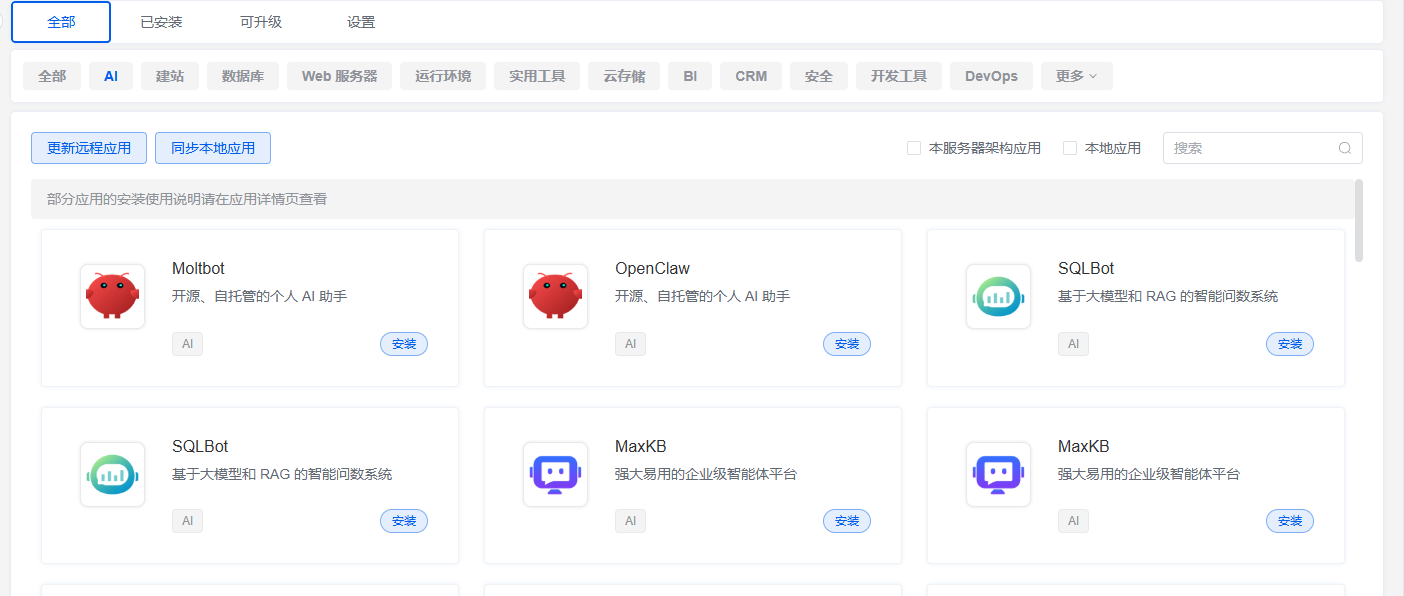This screenshot has height=596, width=1404.
Task: Click the 搜索 input field
Action: pyautogui.click(x=1250, y=148)
